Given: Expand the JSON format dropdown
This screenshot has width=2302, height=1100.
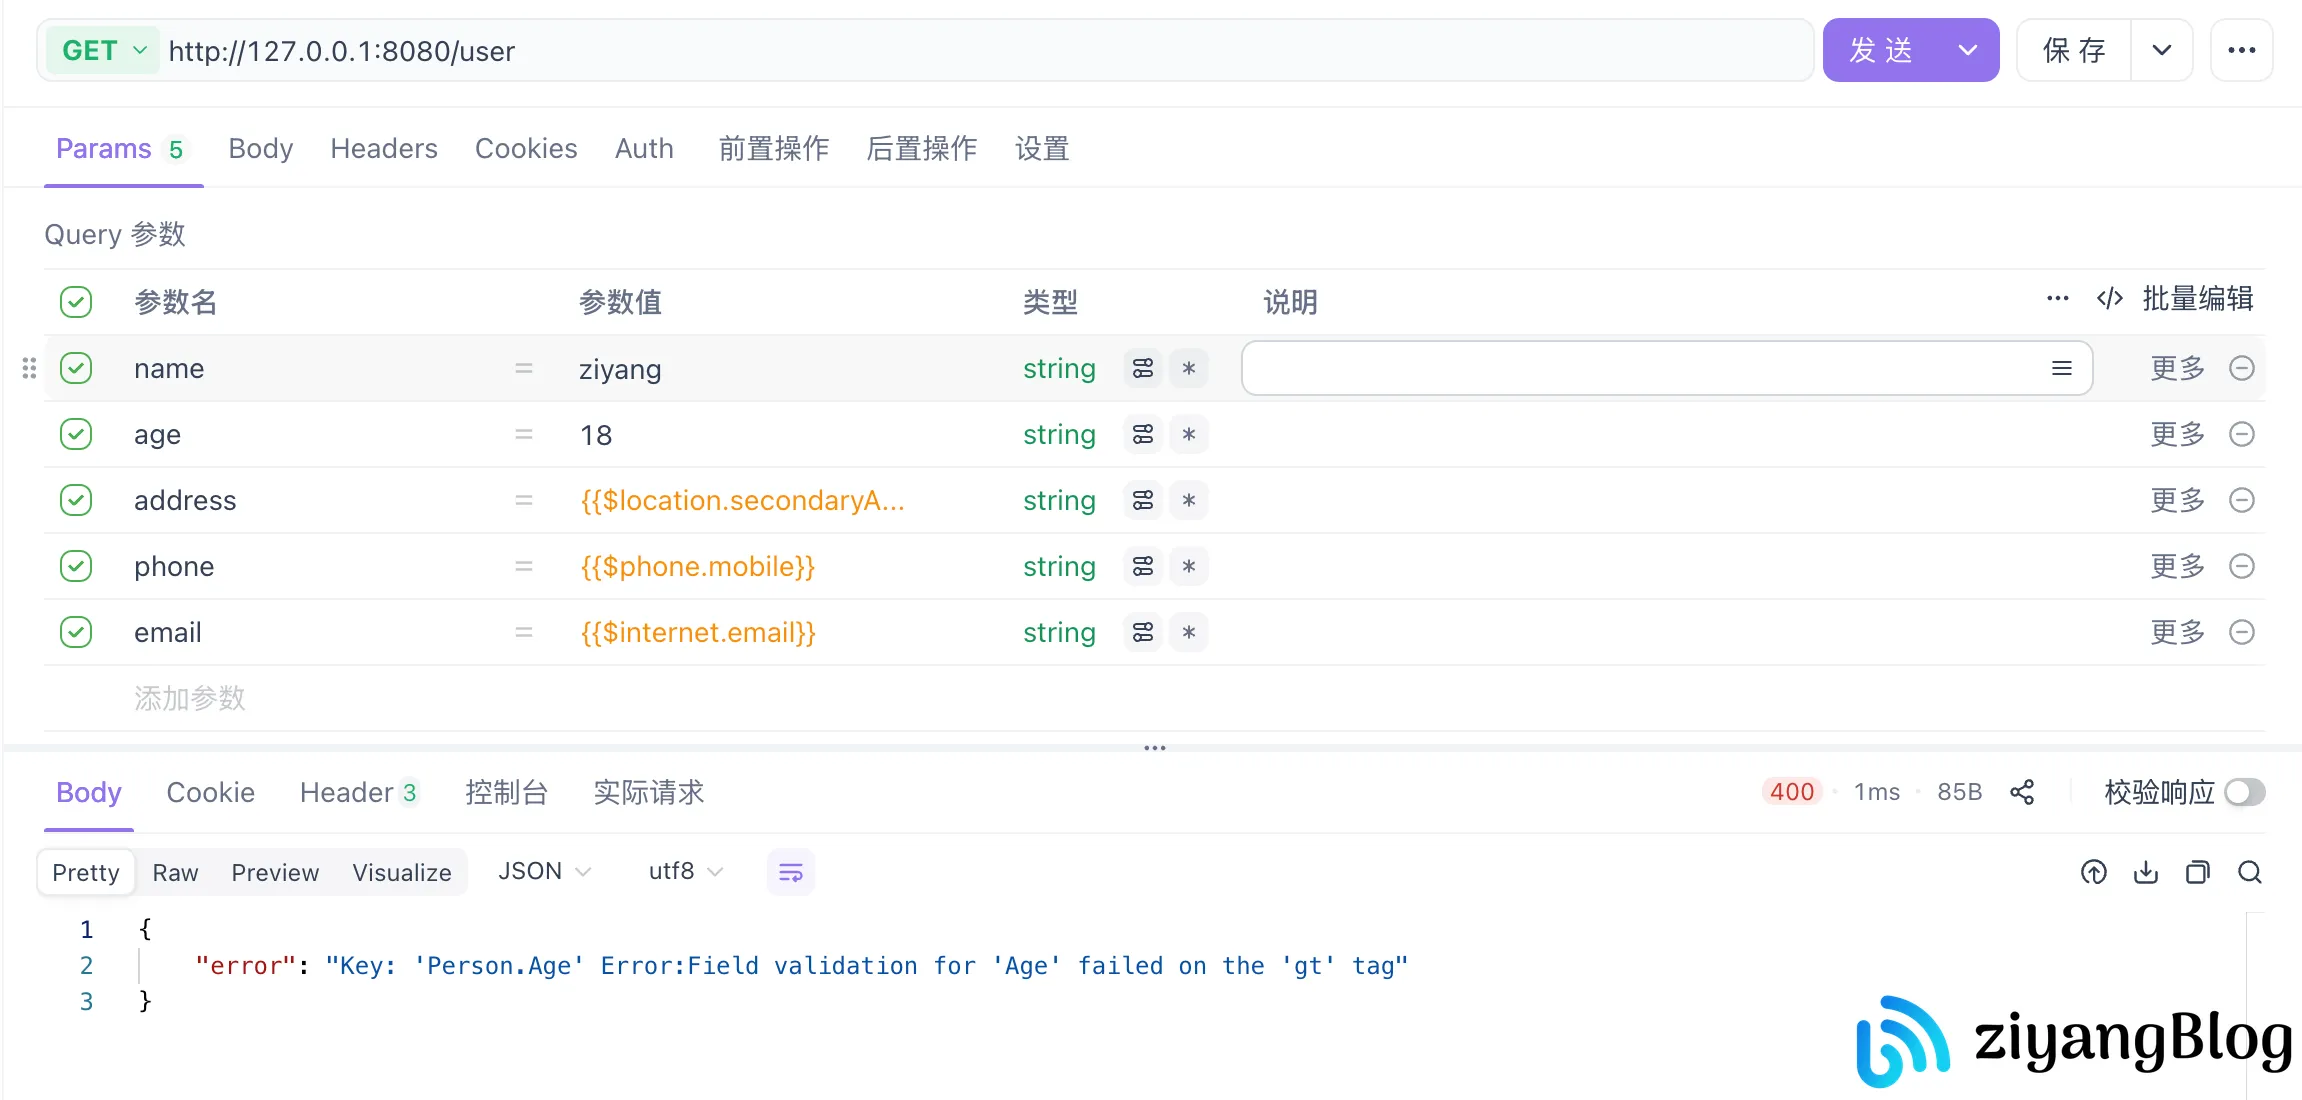Looking at the screenshot, I should pyautogui.click(x=544, y=872).
